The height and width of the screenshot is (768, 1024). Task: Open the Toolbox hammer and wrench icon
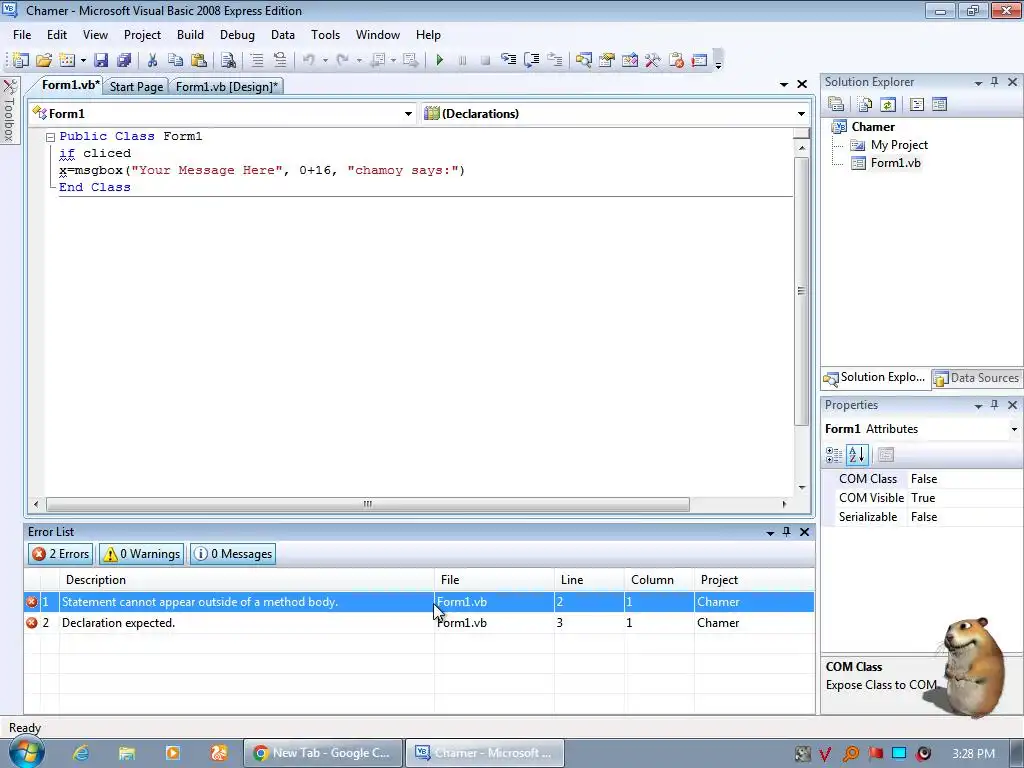[x=652, y=60]
